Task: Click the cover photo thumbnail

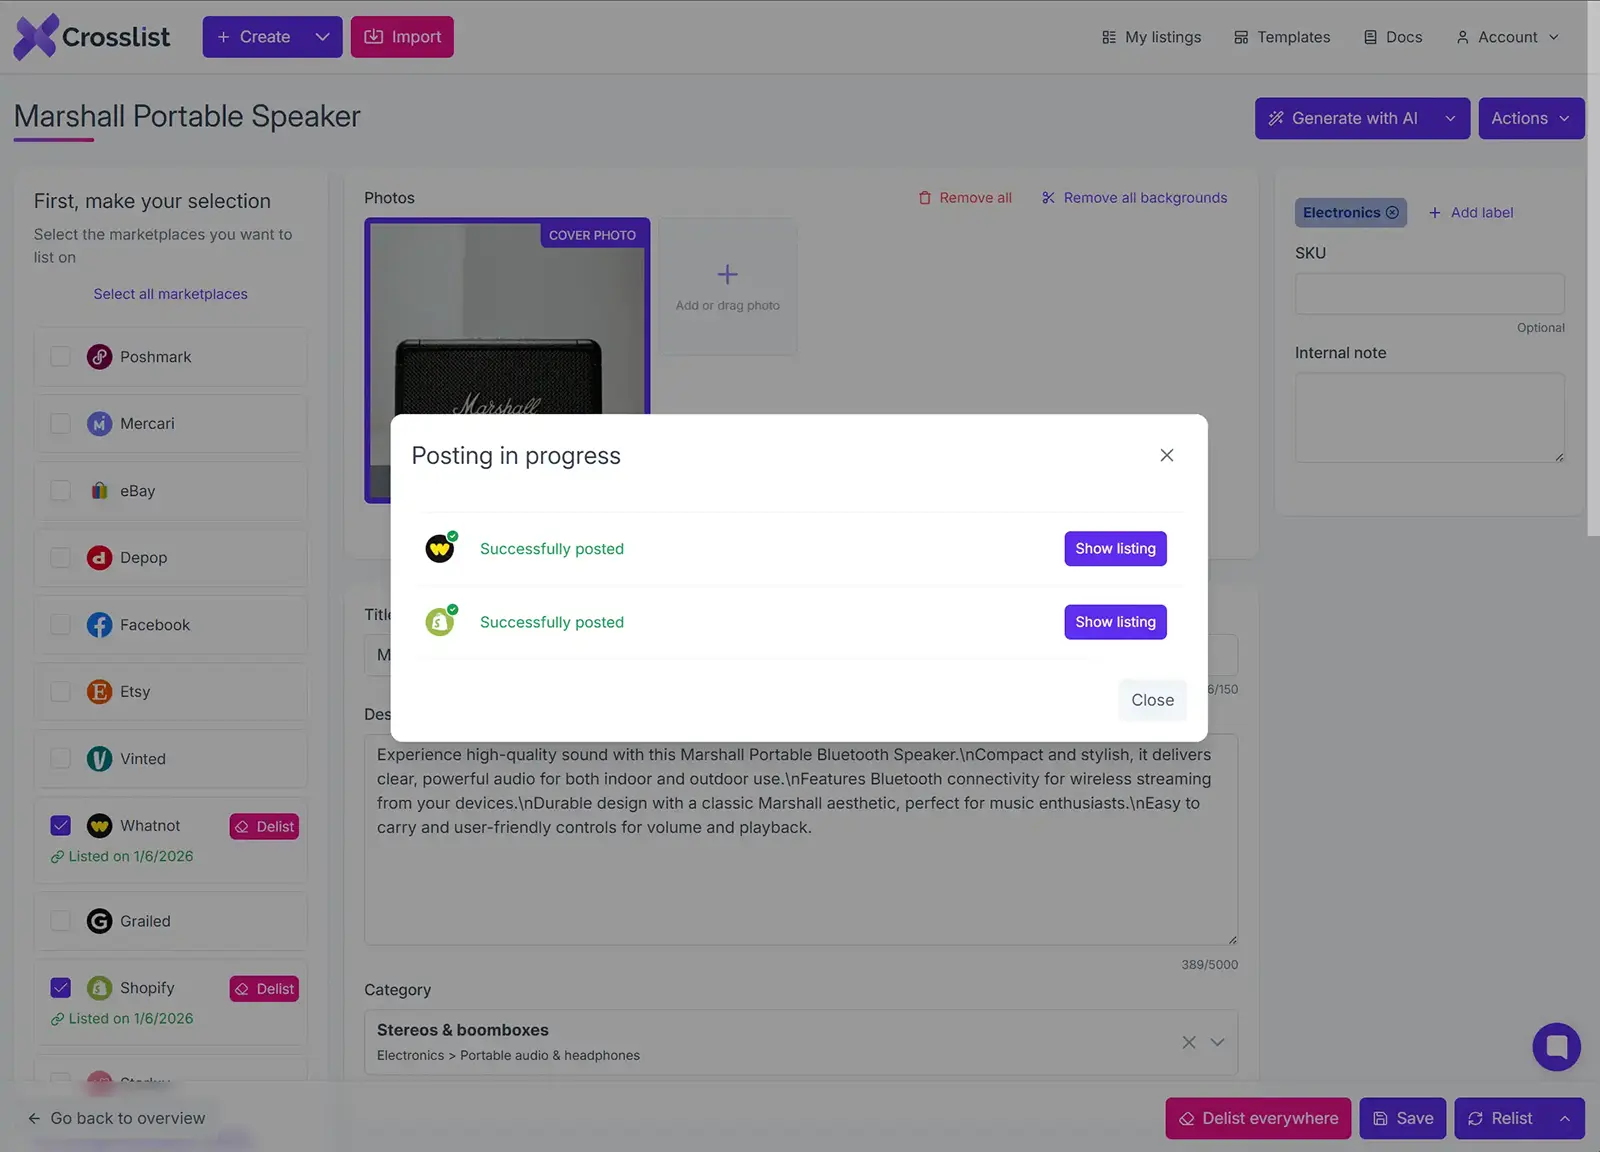Action: tap(508, 360)
